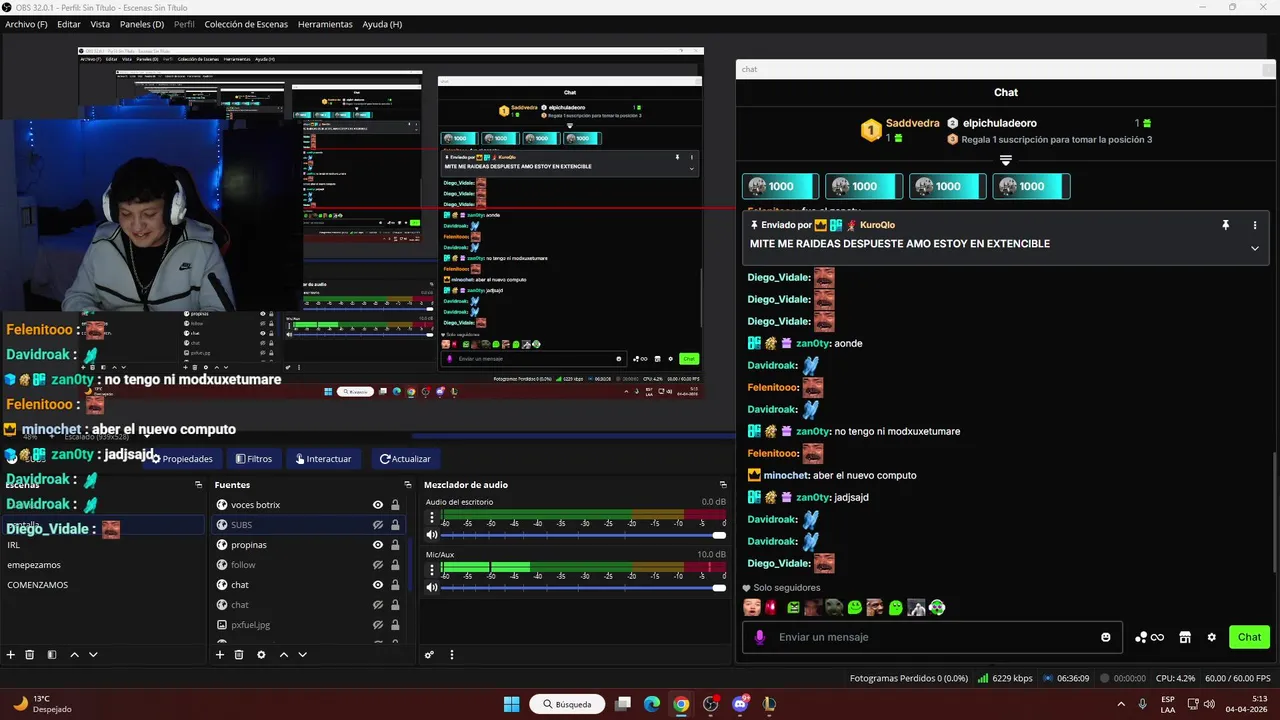The image size is (1280, 720).
Task: Add a new scene with the plus icon
Action: (x=11, y=655)
